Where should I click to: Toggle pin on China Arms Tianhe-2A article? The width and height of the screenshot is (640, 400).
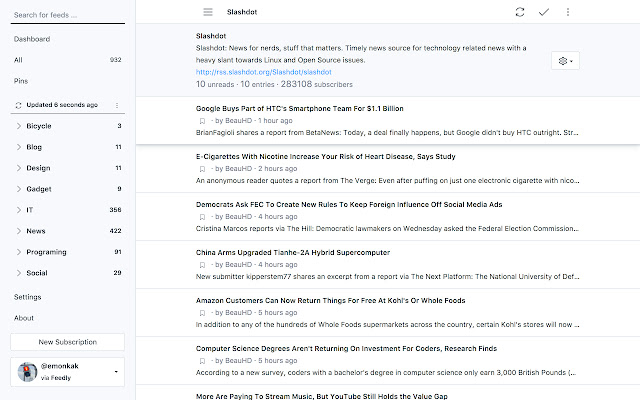[x=202, y=264]
